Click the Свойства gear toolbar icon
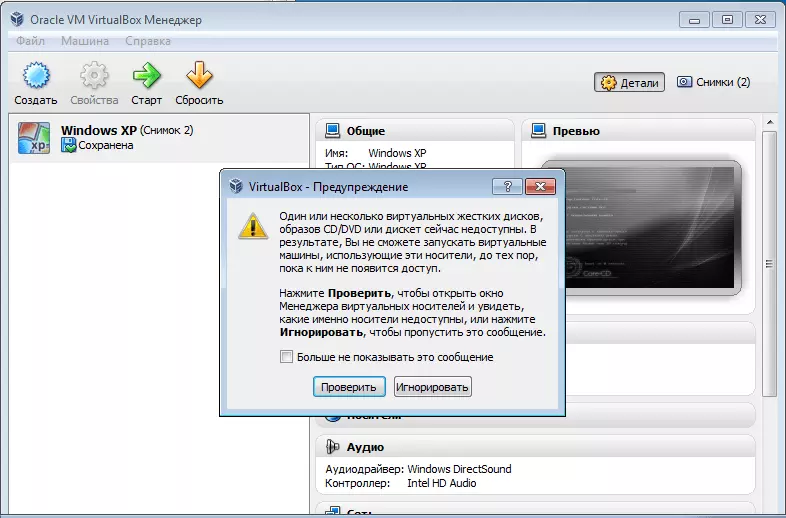786x518 pixels. 94,75
